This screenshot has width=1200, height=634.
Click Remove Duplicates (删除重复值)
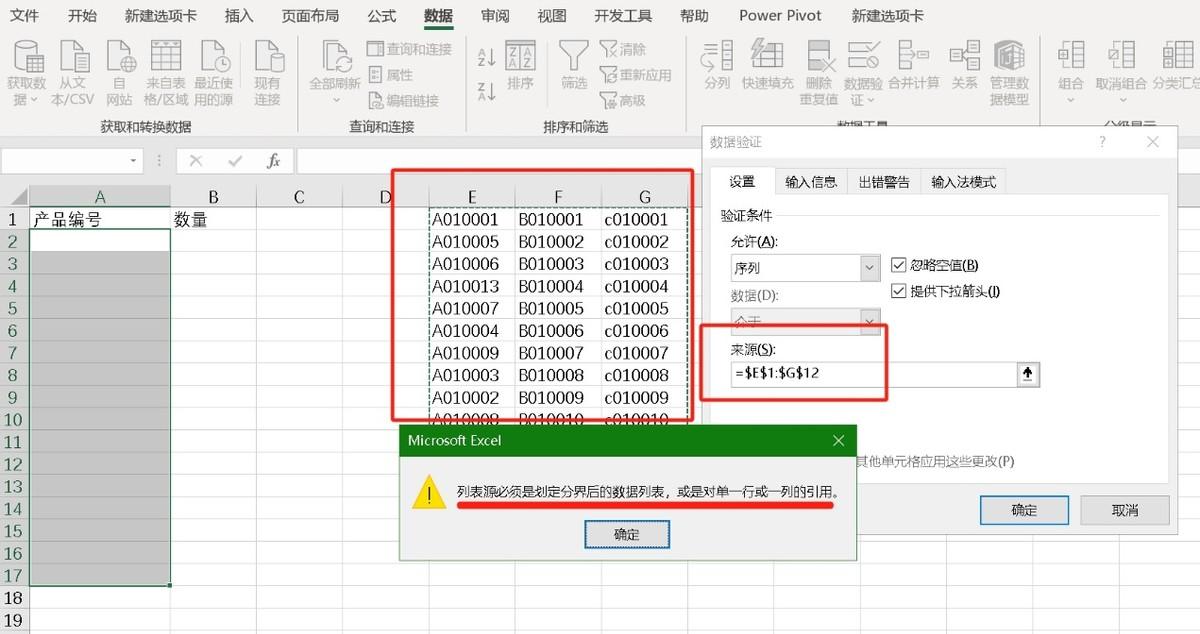[819, 72]
